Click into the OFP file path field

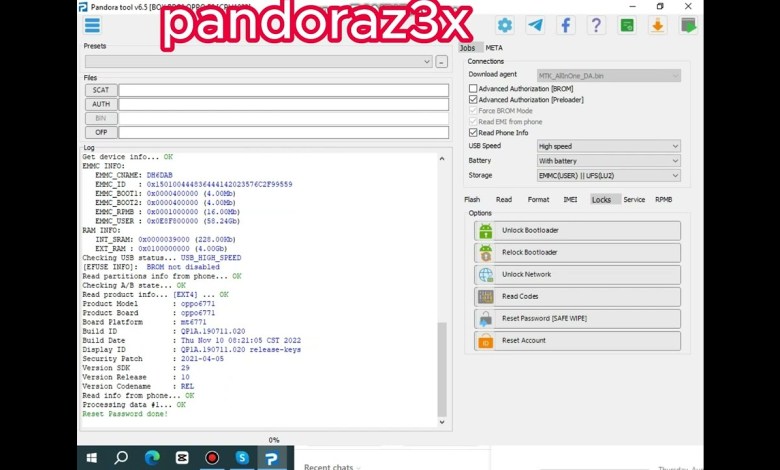coord(284,132)
